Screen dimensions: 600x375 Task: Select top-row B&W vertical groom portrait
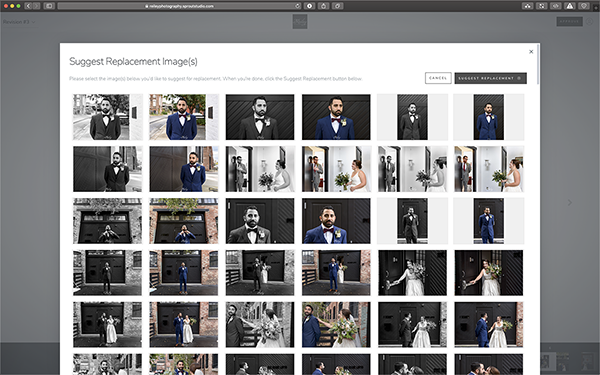[x=412, y=117]
